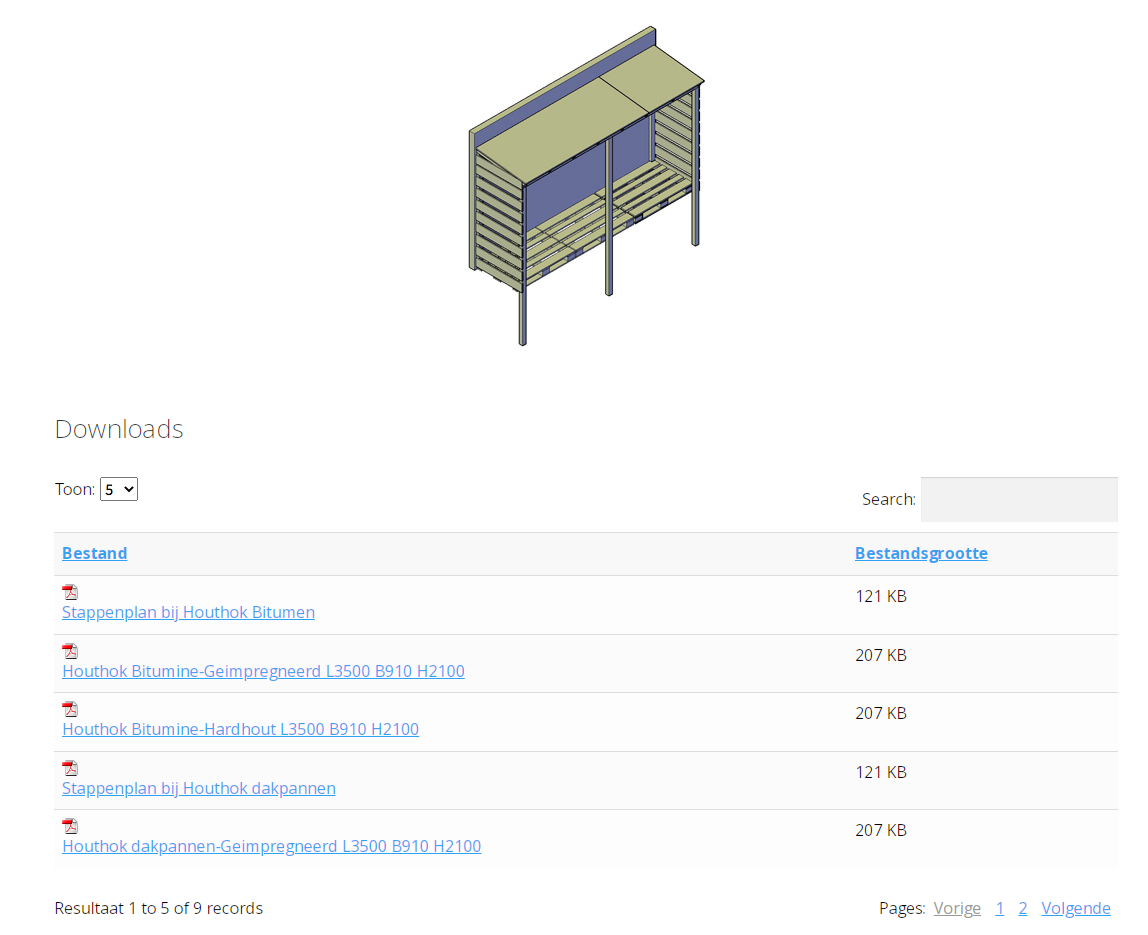The width and height of the screenshot is (1148, 935).
Task: Click the Houthok 3D drawing image
Action: 586,186
